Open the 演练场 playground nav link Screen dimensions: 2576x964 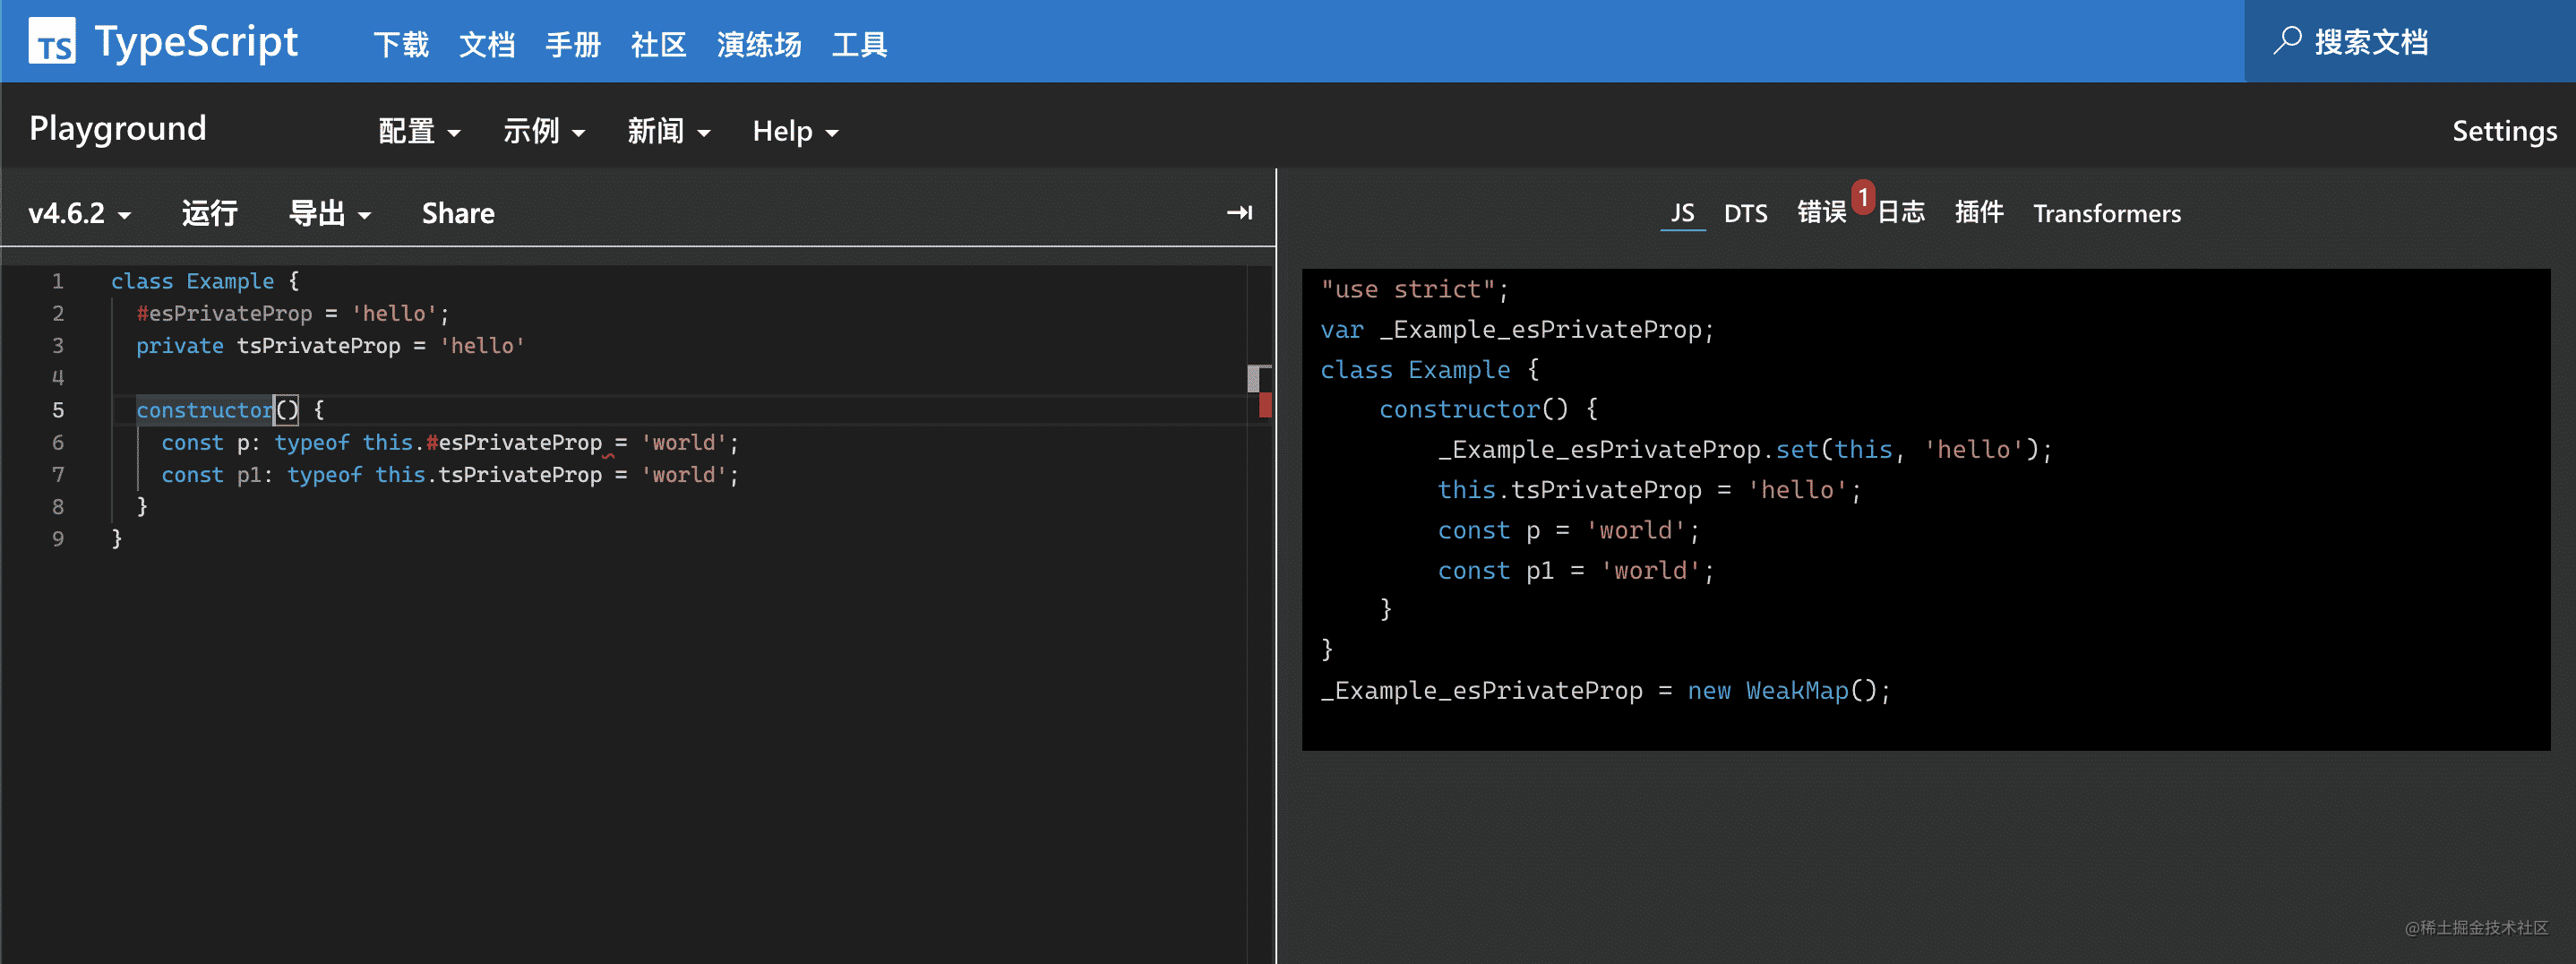(x=758, y=44)
